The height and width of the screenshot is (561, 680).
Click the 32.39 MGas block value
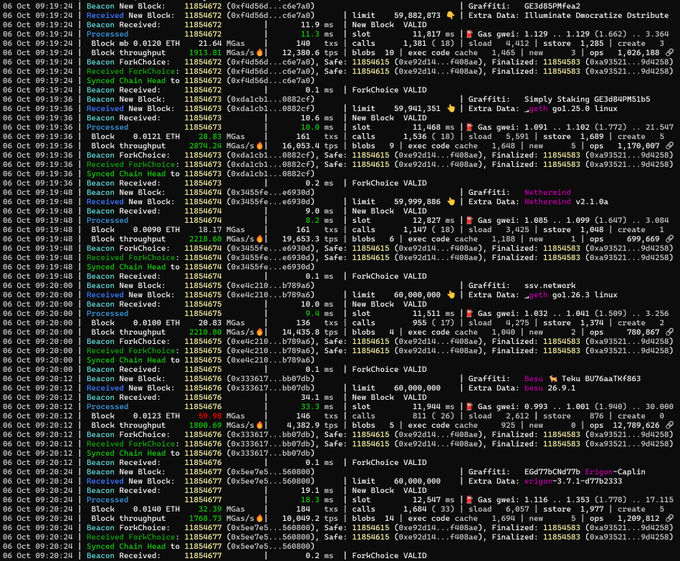209,509
